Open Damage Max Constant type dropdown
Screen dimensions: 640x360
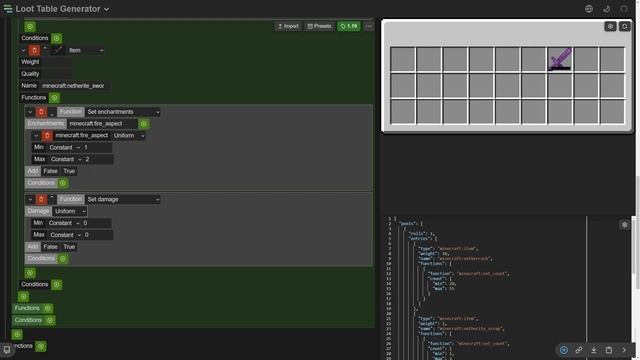[x=65, y=235]
